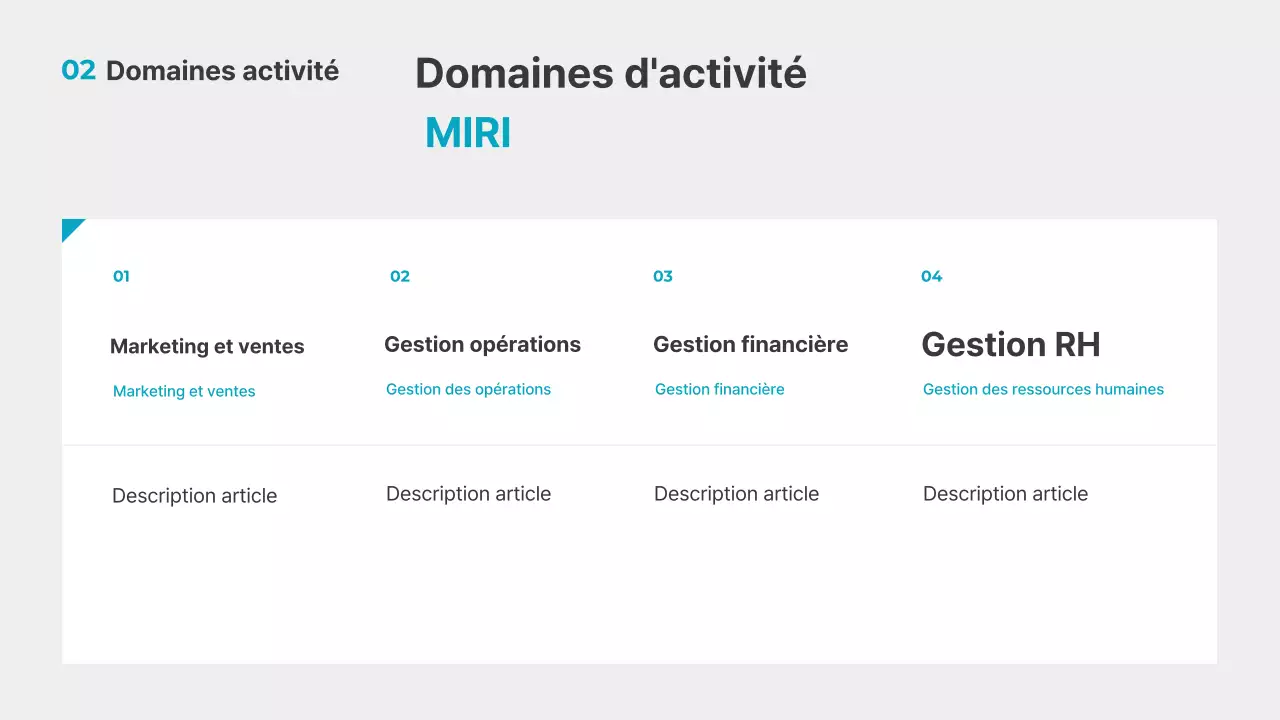Click the teal "02" beside "Domaines activité"
This screenshot has width=1280, height=720.
click(79, 70)
